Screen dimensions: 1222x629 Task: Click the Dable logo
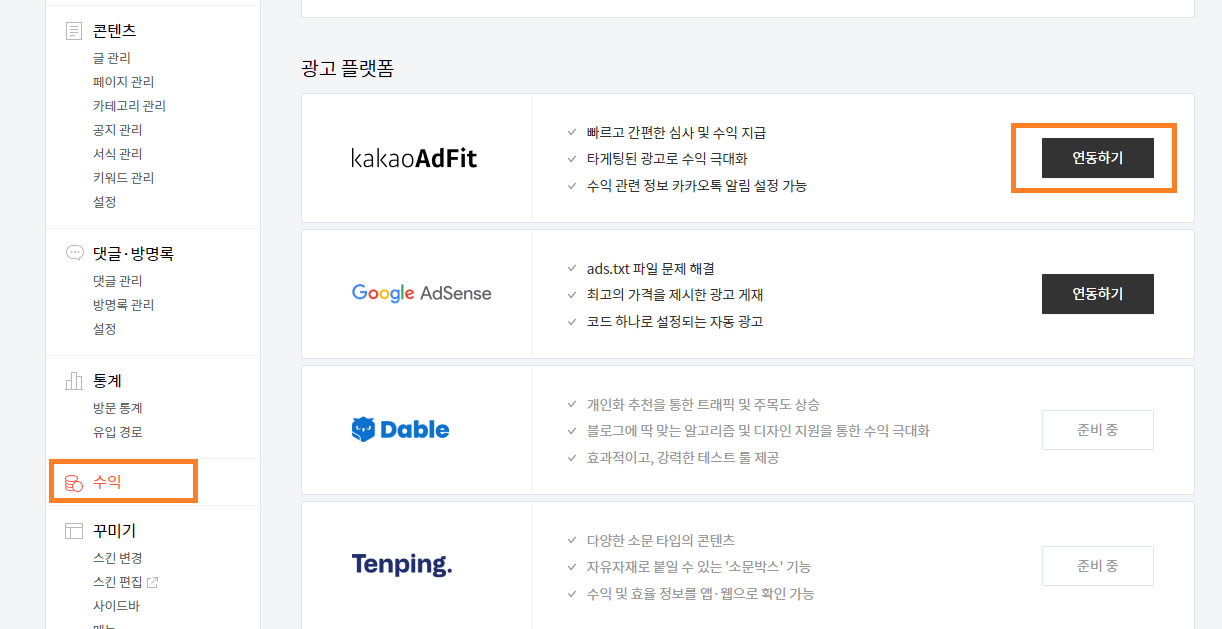point(400,430)
